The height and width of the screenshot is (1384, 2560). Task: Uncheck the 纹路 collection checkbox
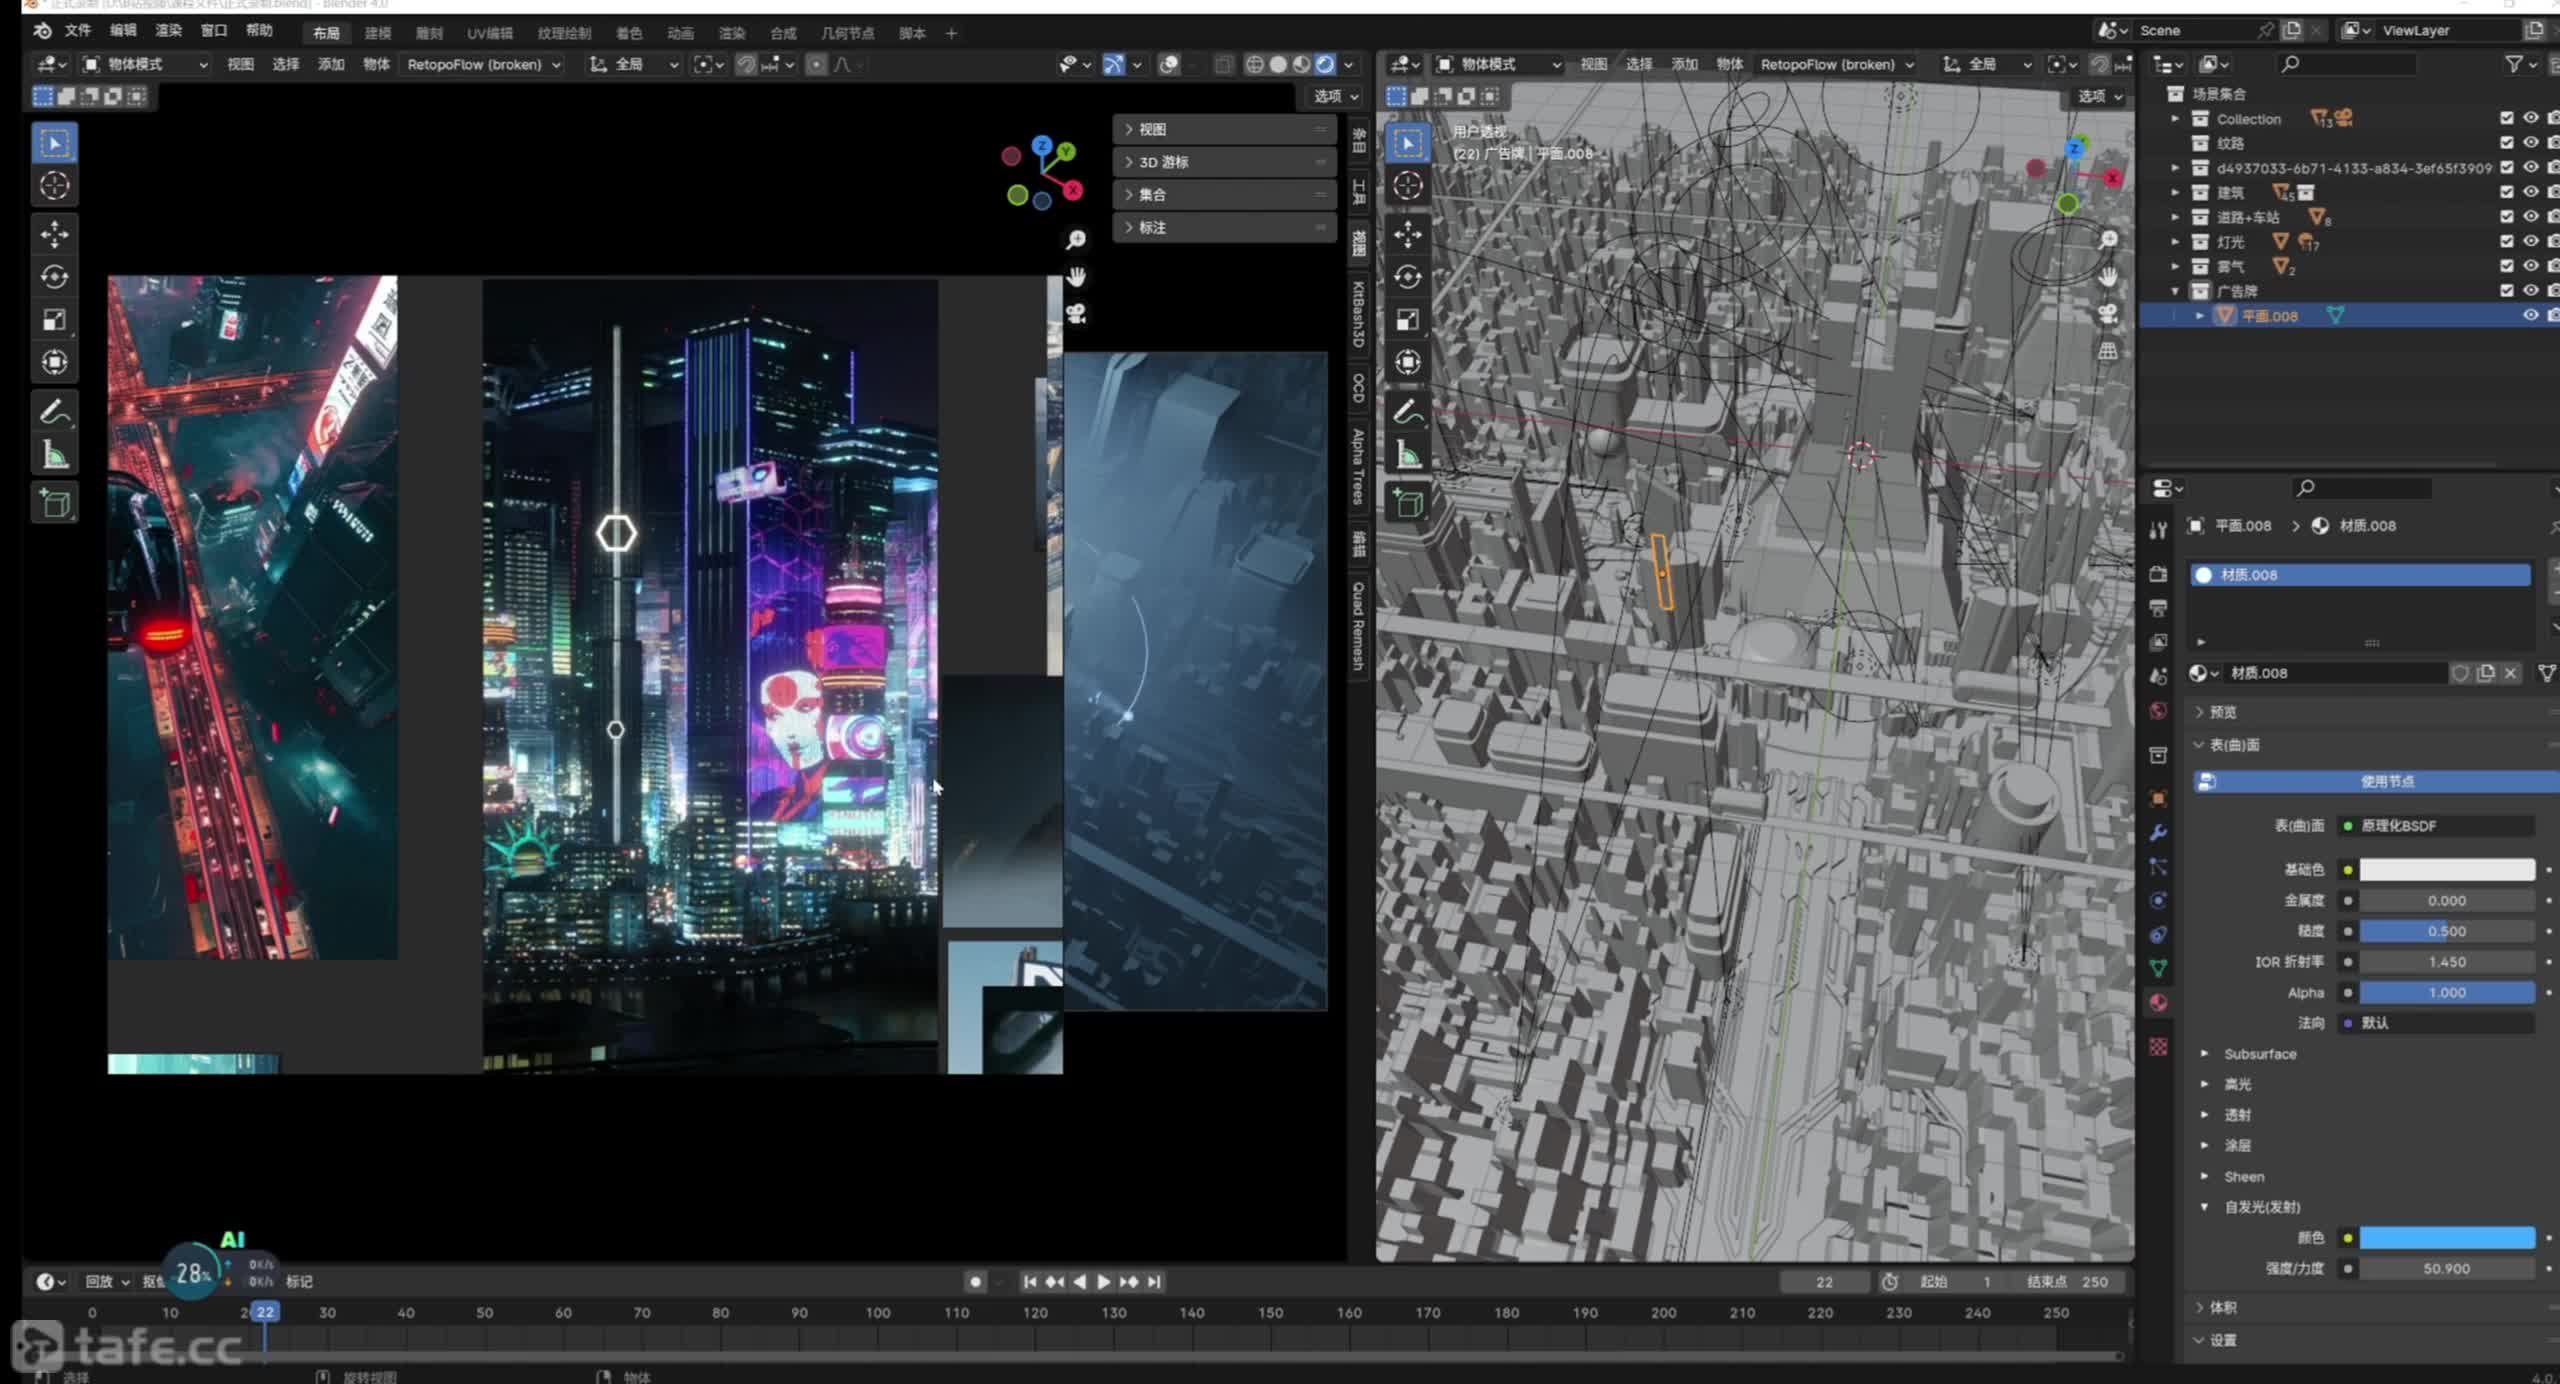2506,143
